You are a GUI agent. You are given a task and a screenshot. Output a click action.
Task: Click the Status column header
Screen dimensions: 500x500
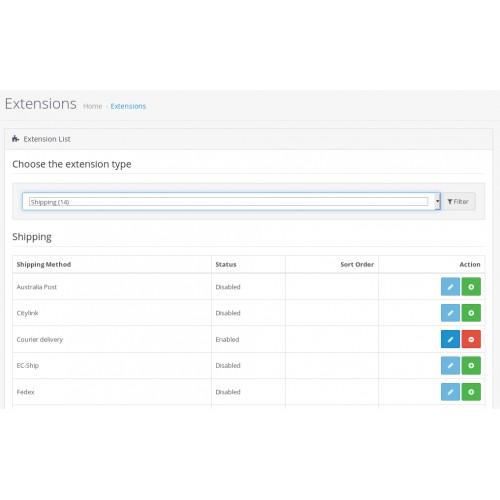226,265
